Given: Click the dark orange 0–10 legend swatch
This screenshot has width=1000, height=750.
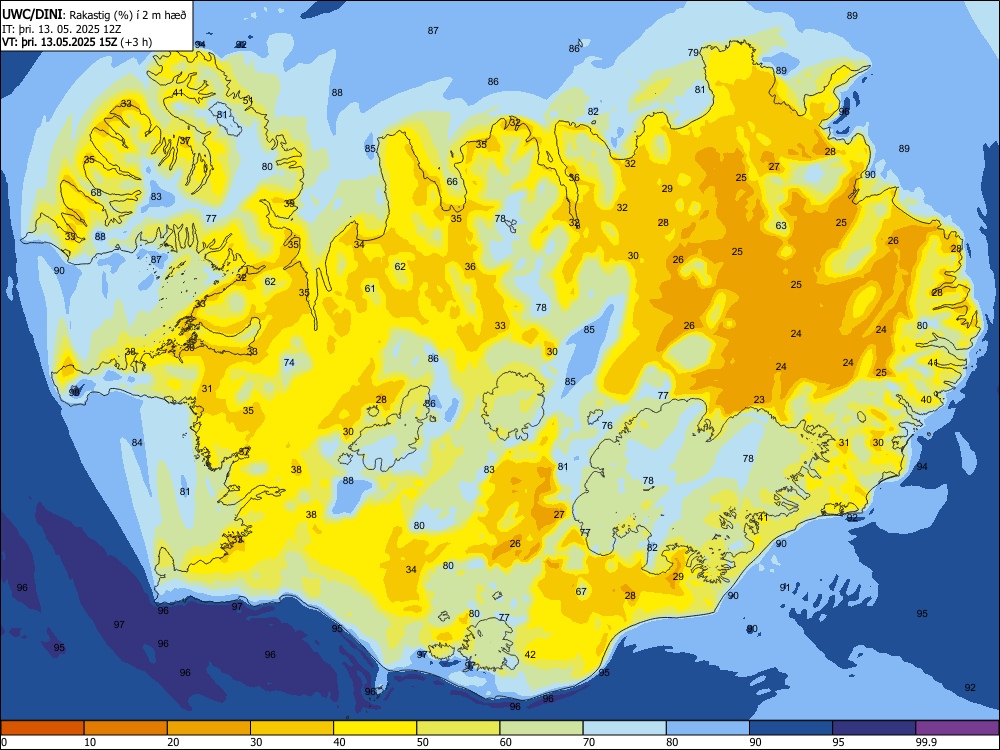Looking at the screenshot, I should pyautogui.click(x=42, y=728).
